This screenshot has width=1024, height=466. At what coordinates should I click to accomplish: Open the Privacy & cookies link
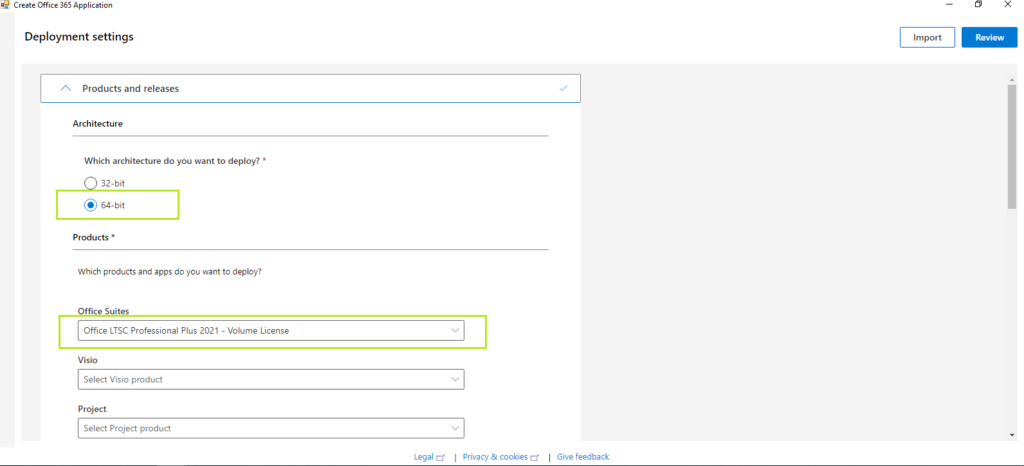(495, 457)
